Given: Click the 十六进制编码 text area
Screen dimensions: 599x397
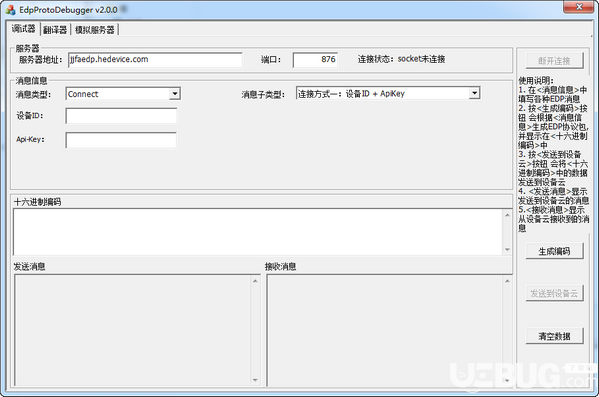Looking at the screenshot, I should 258,232.
